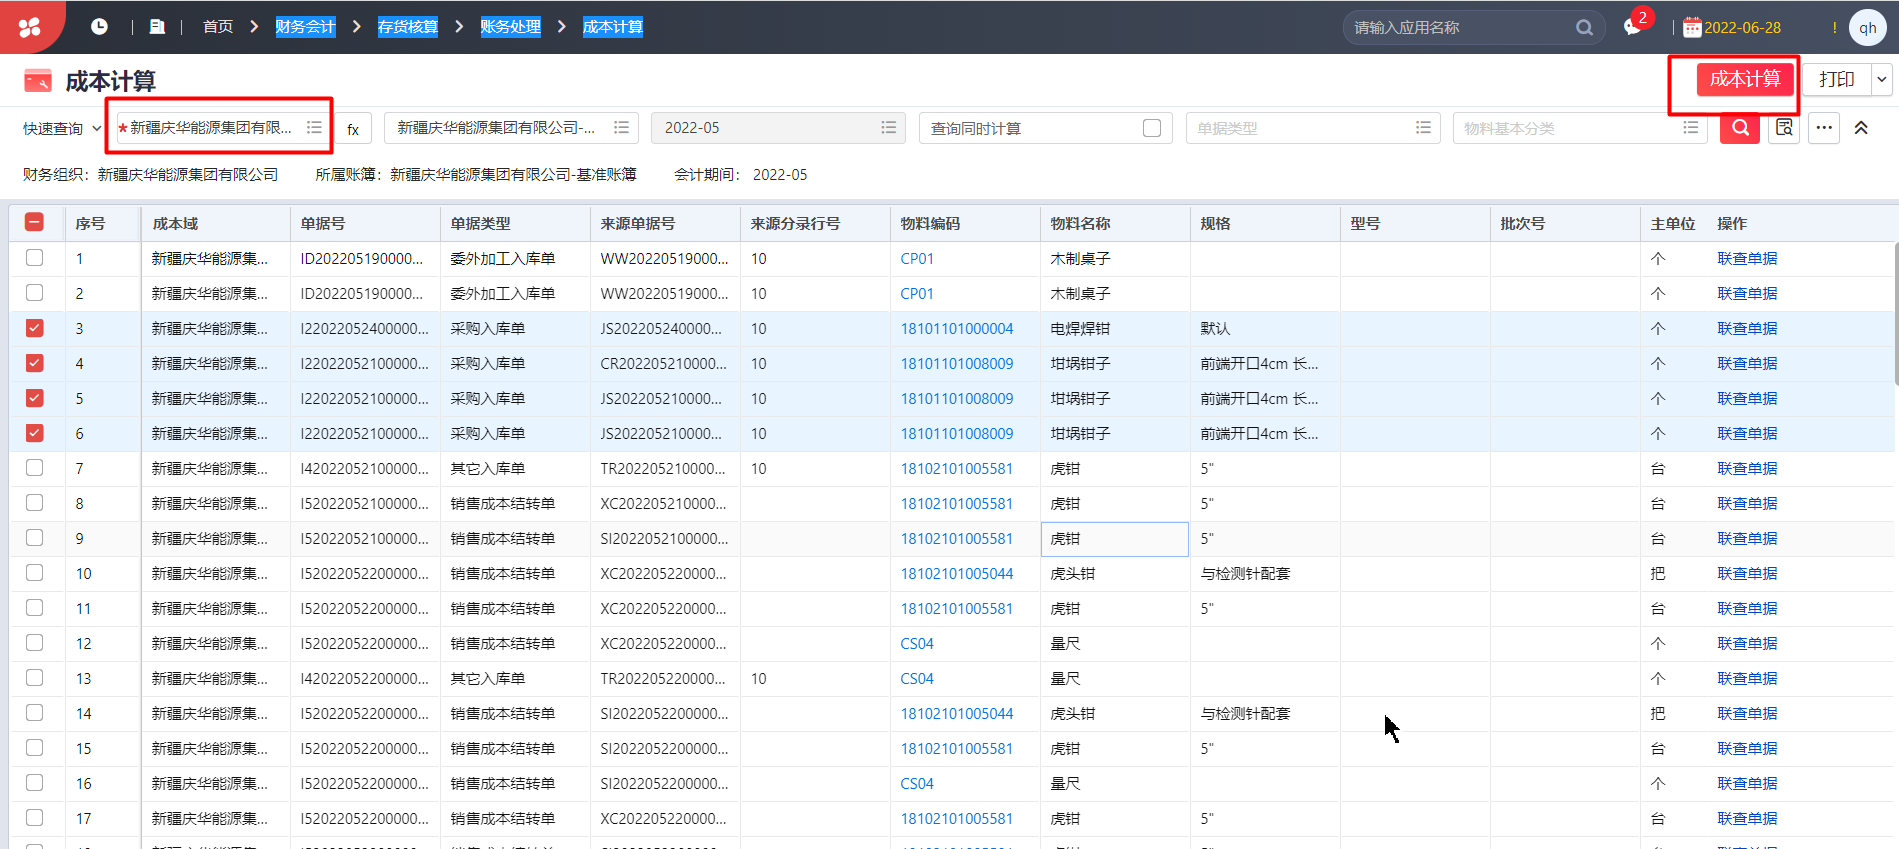This screenshot has width=1899, height=849.
Task: Open the list picker in finance organization field
Action: [314, 128]
